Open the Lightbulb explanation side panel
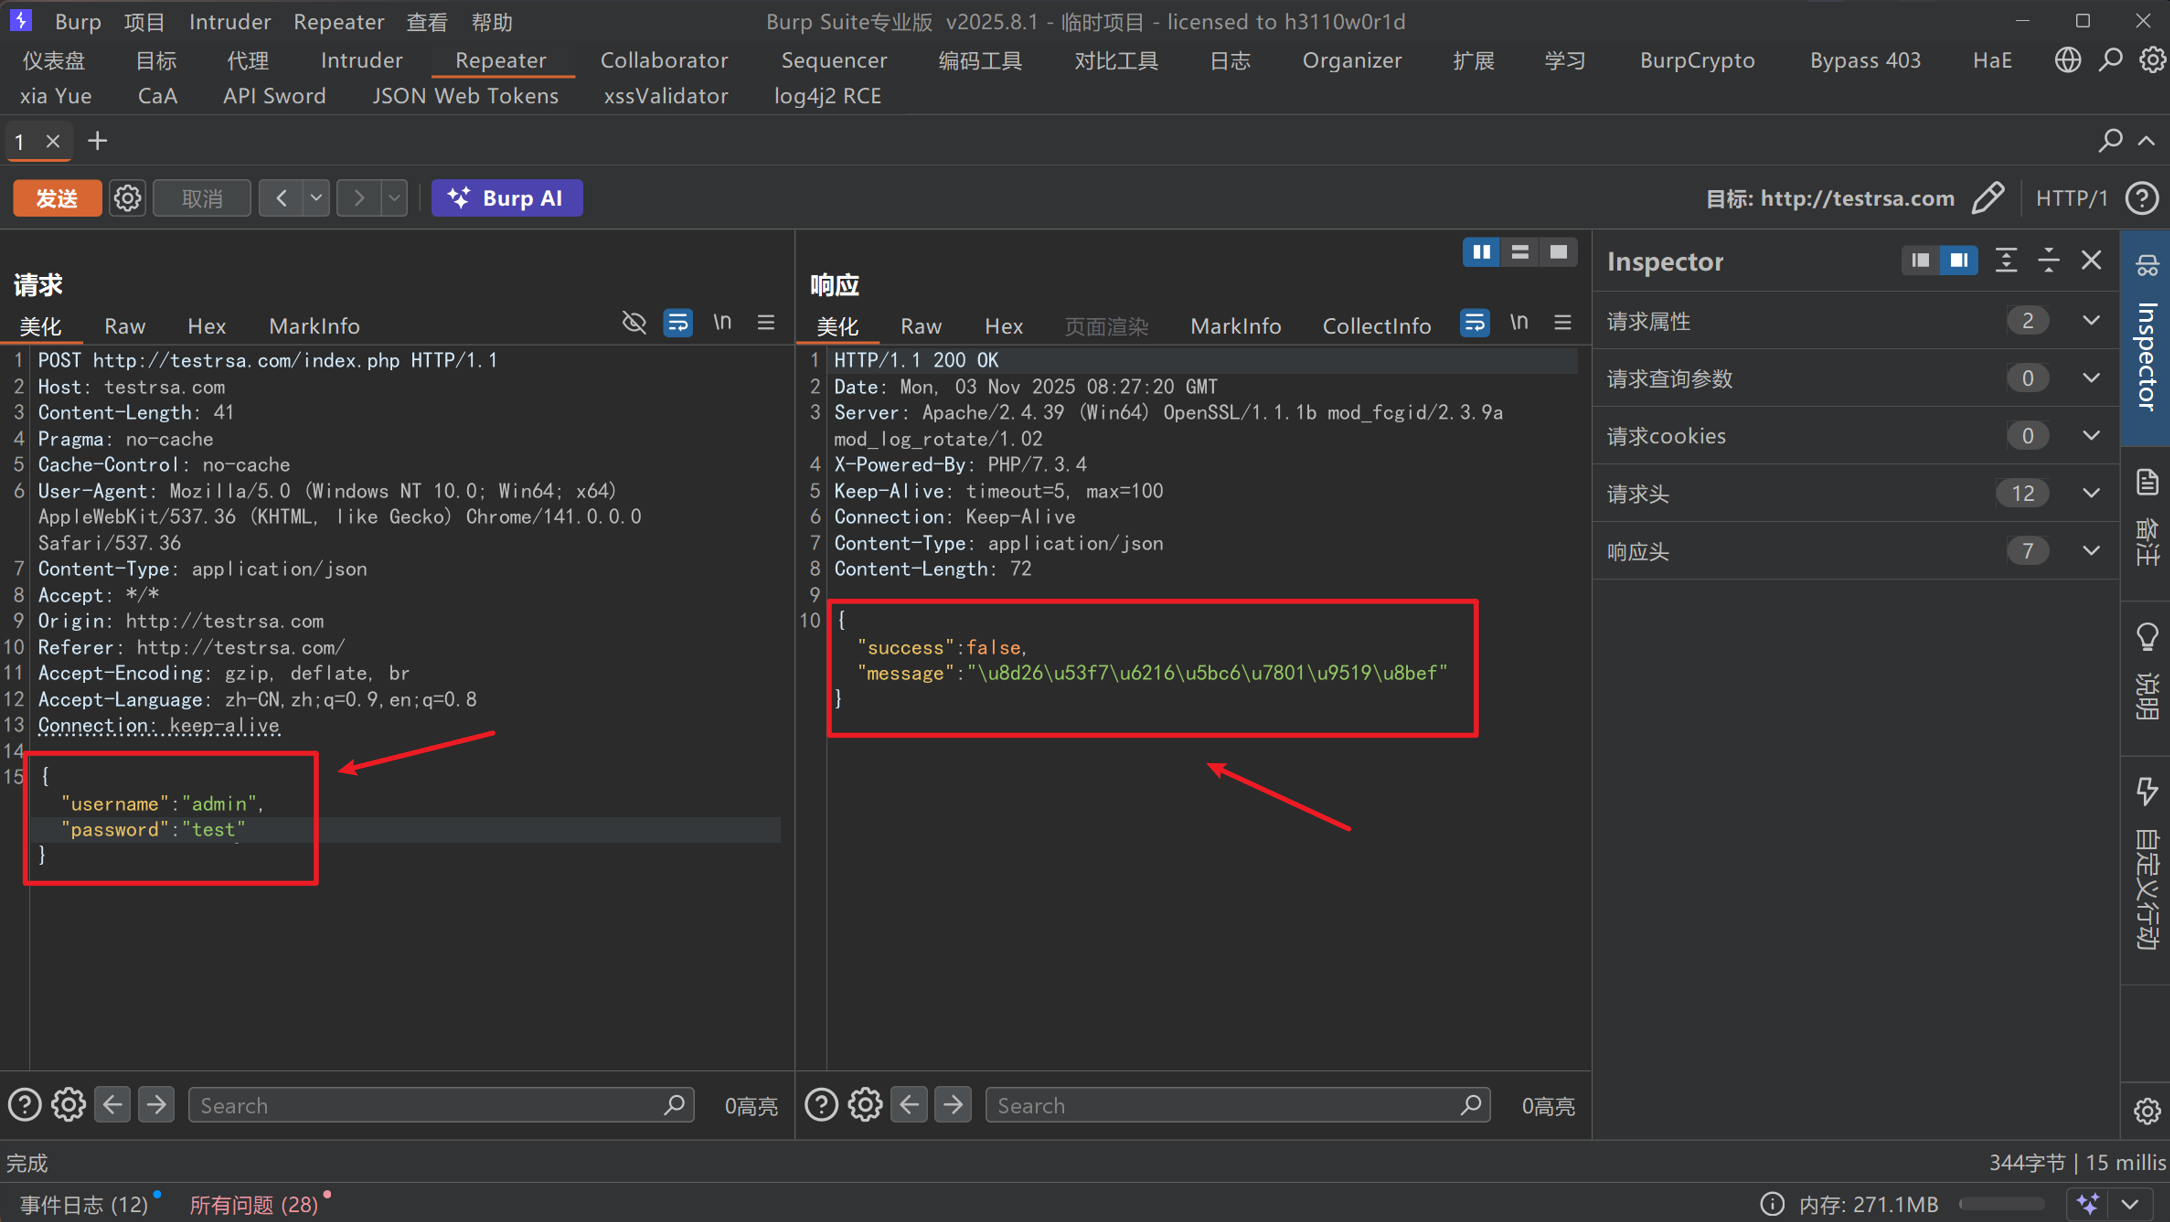Viewport: 2170px width, 1222px height. (x=2147, y=638)
